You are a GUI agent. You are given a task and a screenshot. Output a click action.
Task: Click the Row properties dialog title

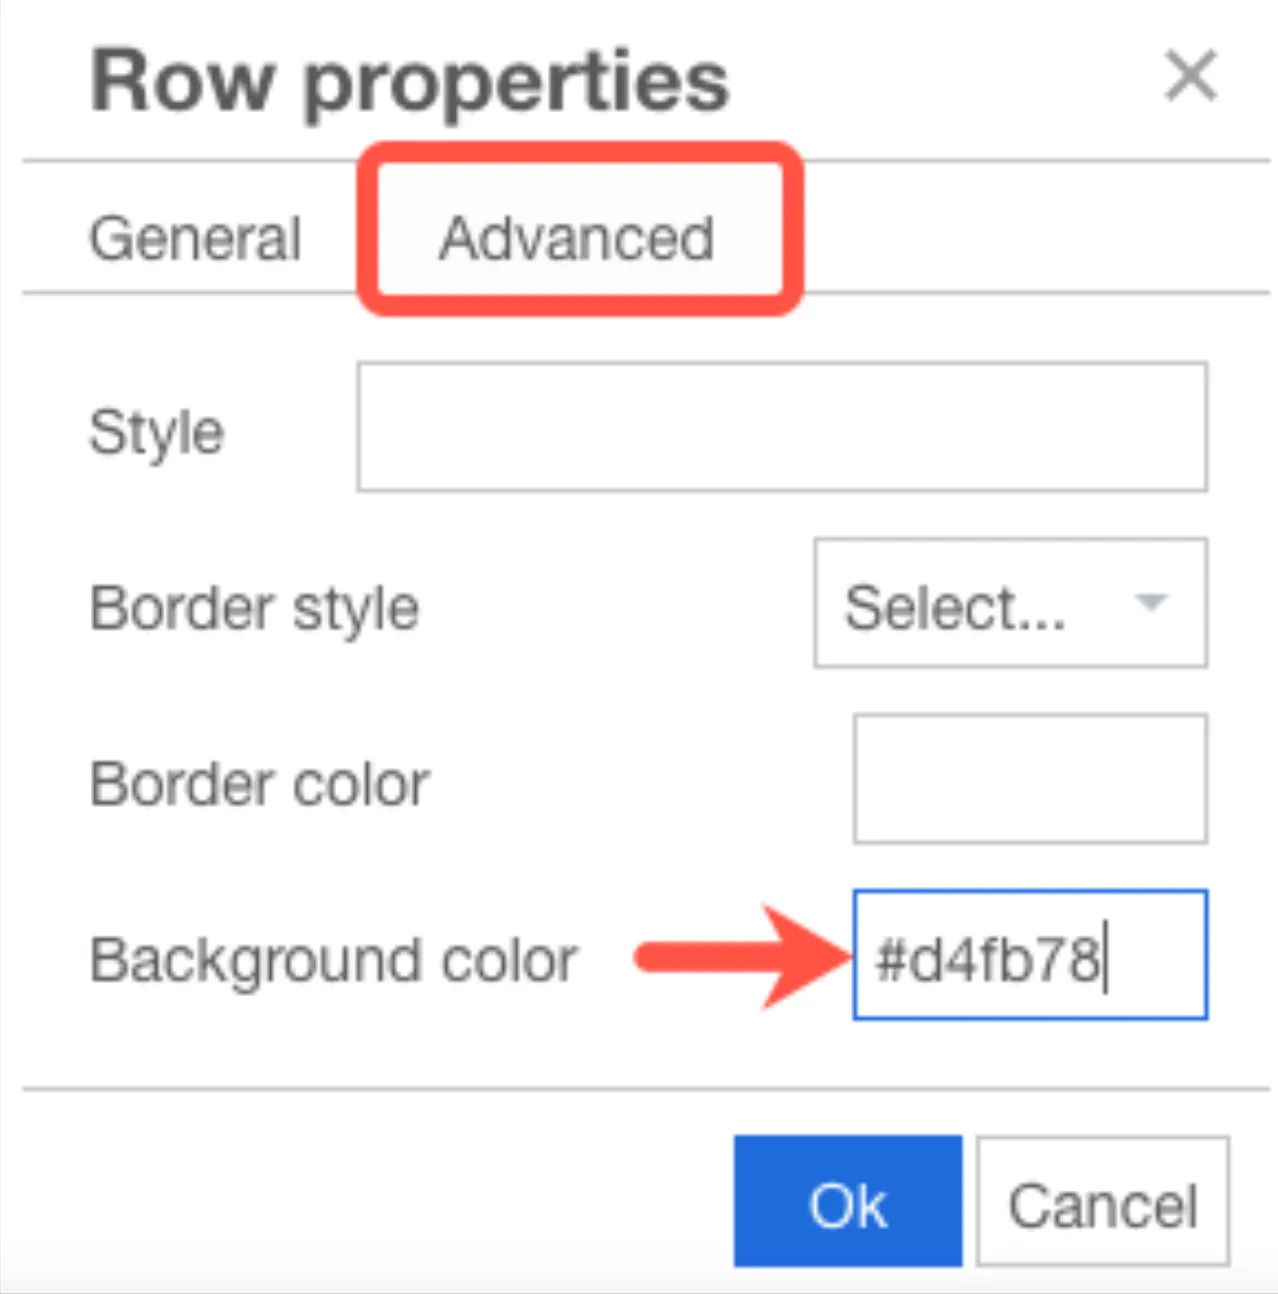(410, 82)
